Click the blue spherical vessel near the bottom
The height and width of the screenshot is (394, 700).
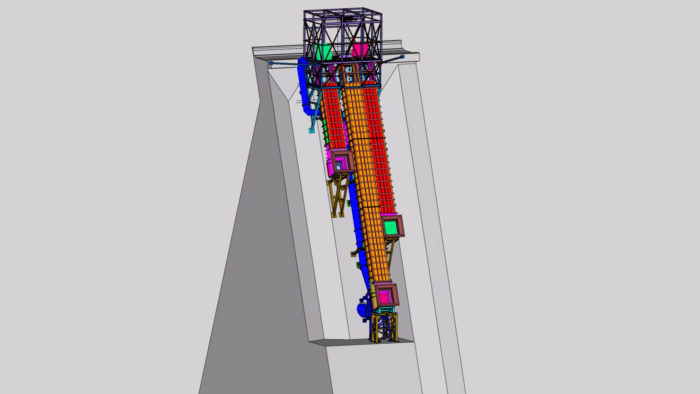point(363,309)
